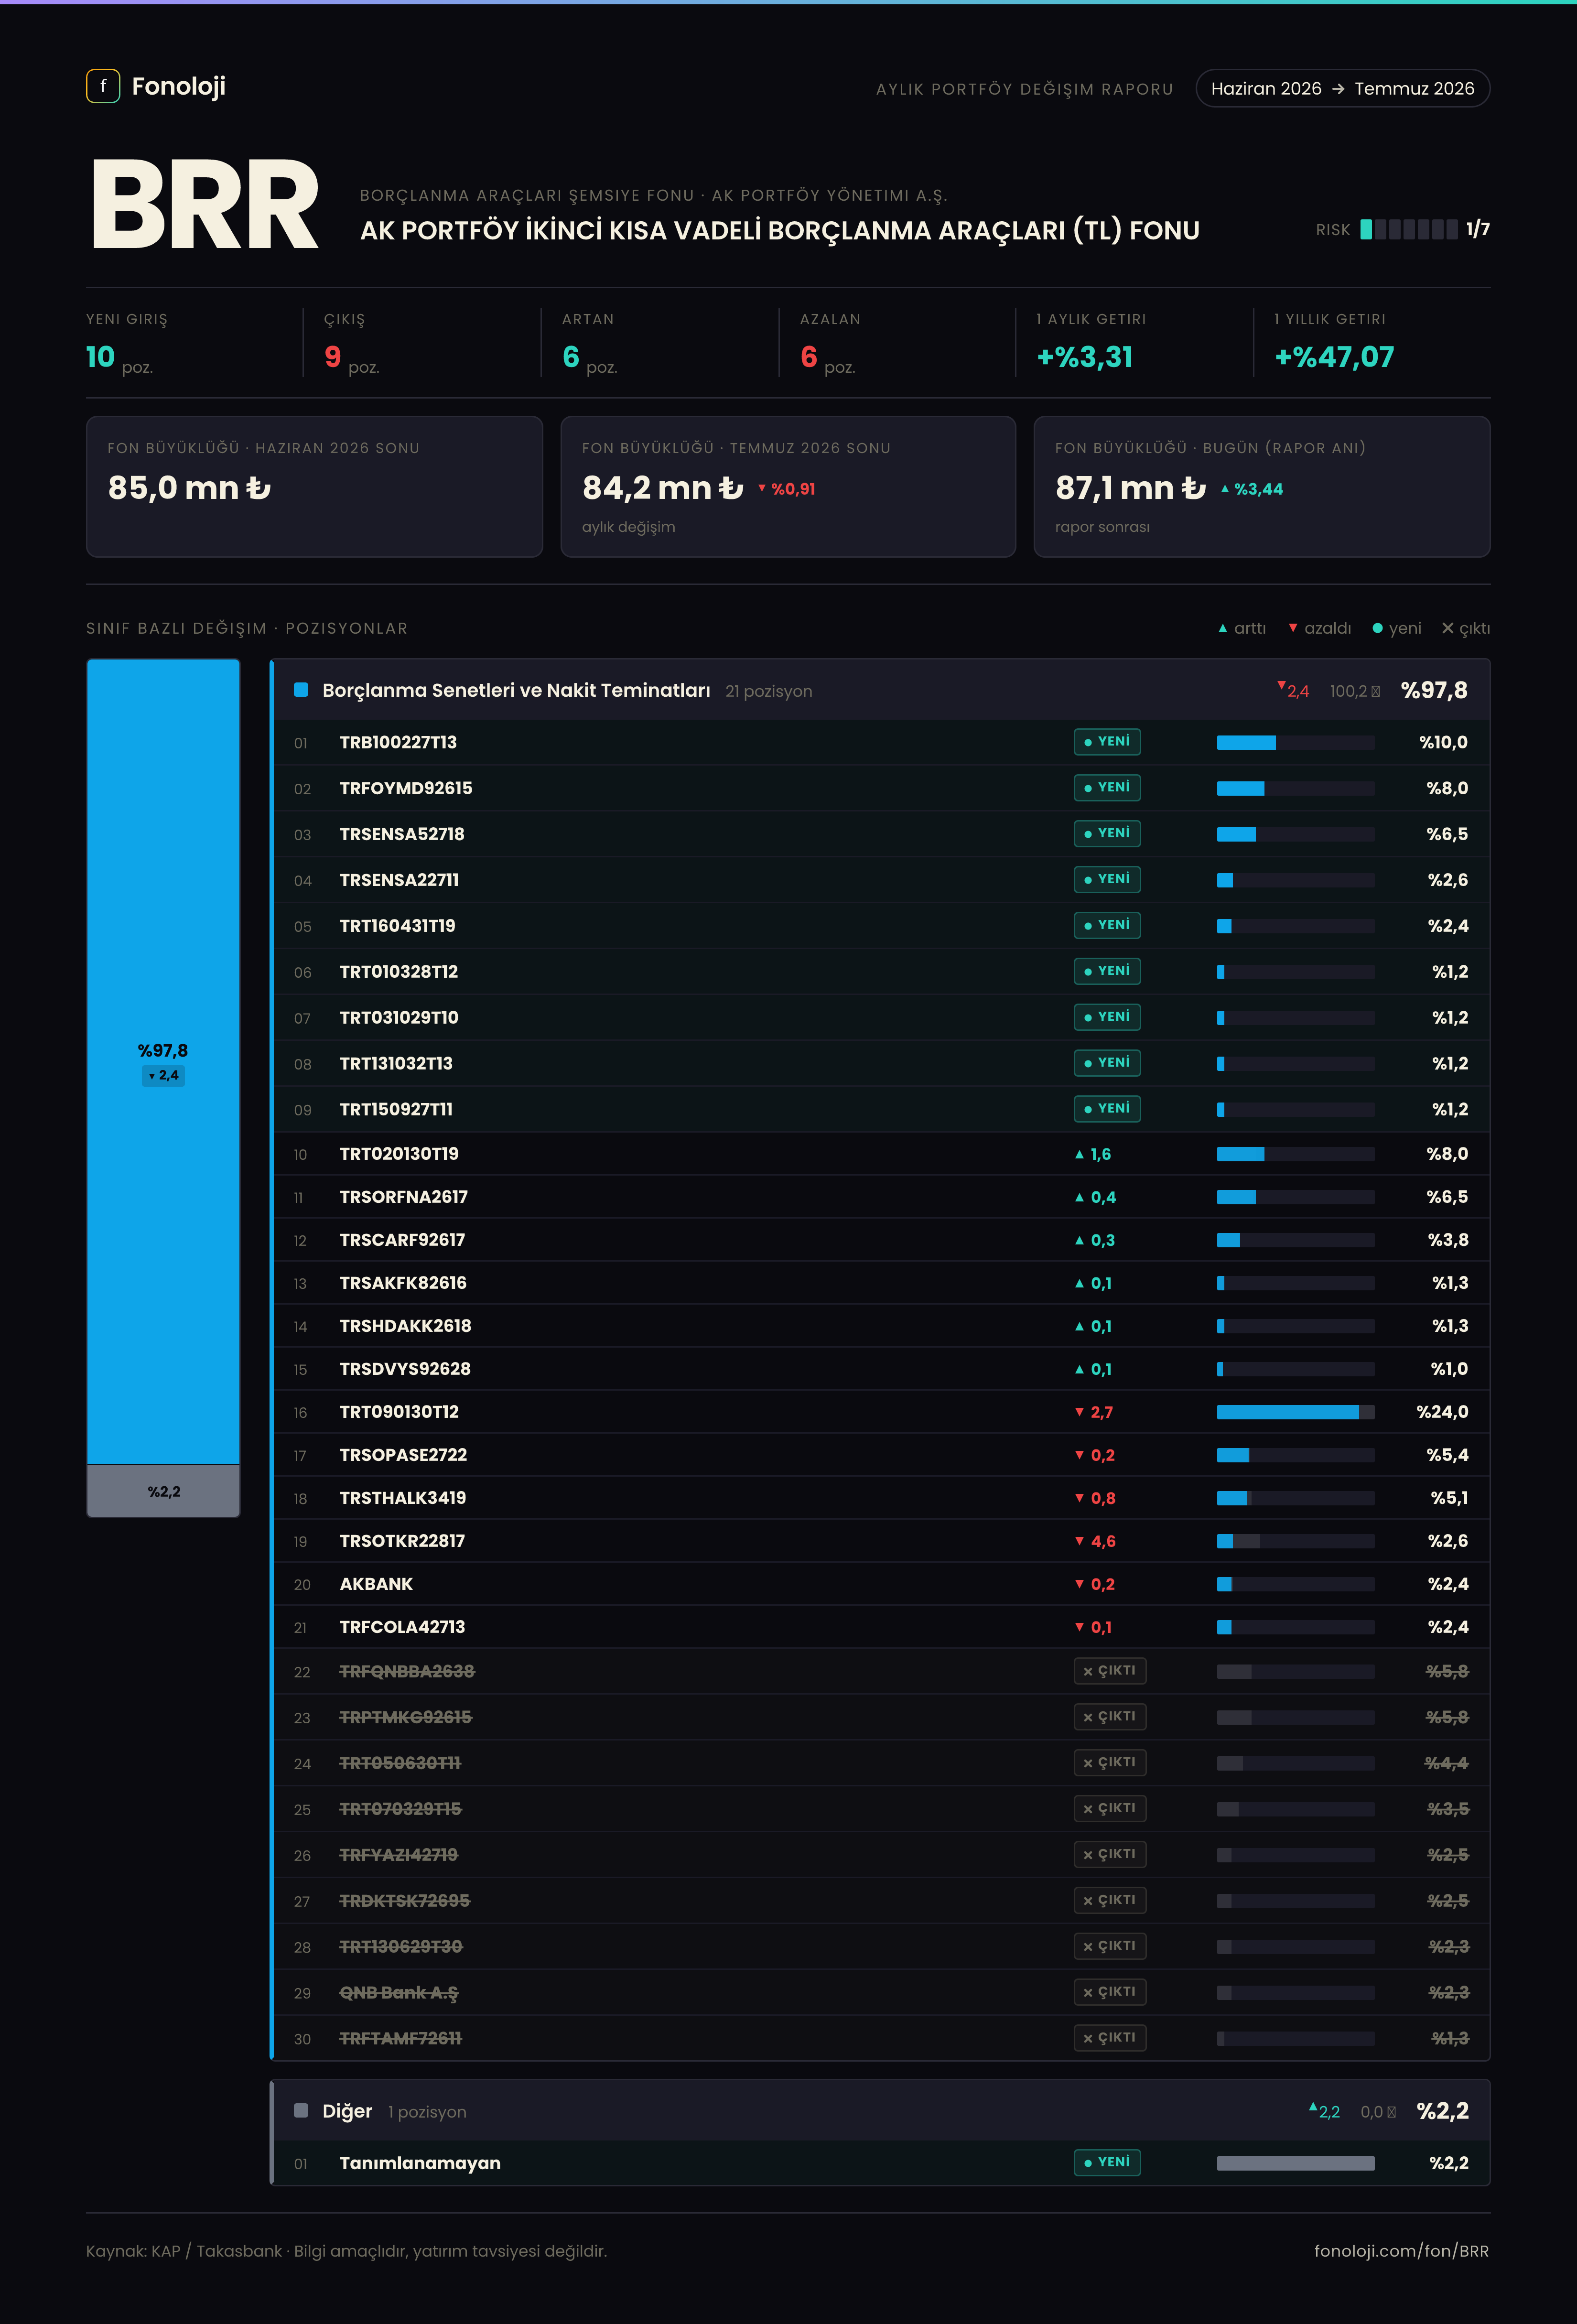Click the gray weight bar for Tanımlanamayan

(1295, 2163)
